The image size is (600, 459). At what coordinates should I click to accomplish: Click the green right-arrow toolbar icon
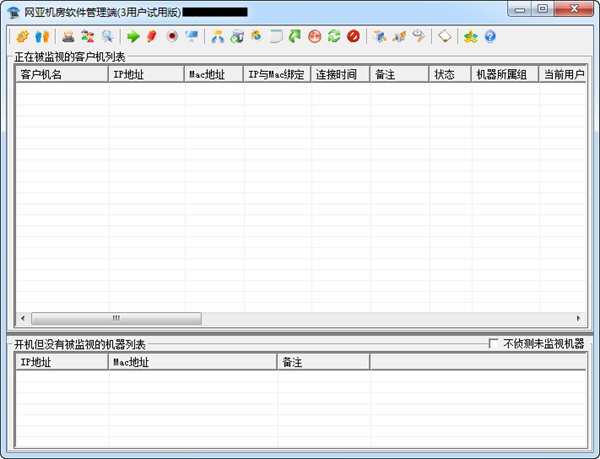click(133, 37)
